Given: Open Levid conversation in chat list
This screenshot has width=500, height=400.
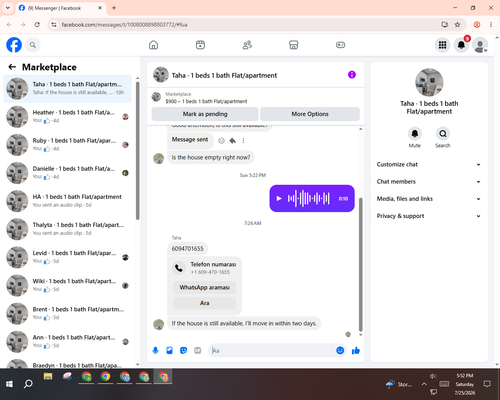Looking at the screenshot, I should [67, 257].
